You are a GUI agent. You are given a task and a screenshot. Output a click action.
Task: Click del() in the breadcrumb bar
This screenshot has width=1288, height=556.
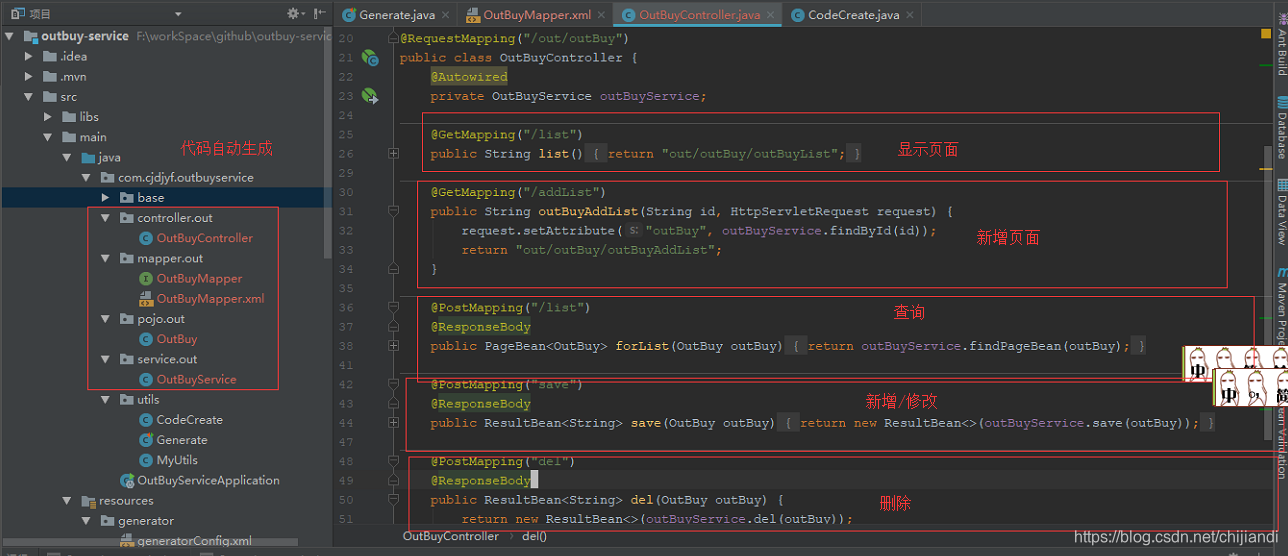pyautogui.click(x=534, y=537)
